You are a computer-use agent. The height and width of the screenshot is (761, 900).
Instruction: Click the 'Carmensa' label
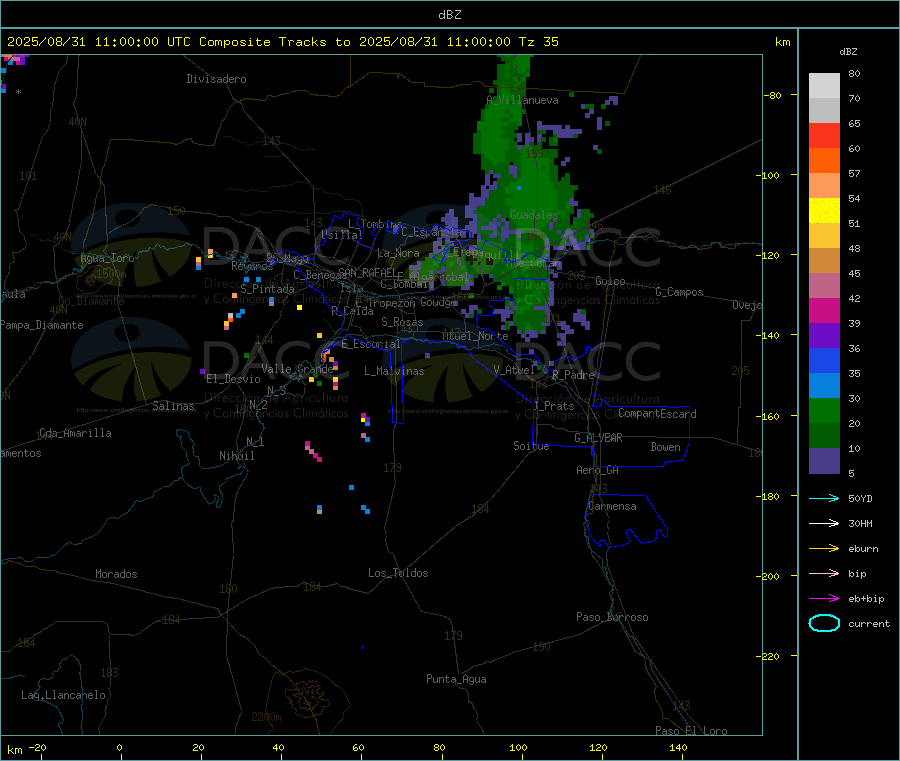click(x=612, y=507)
